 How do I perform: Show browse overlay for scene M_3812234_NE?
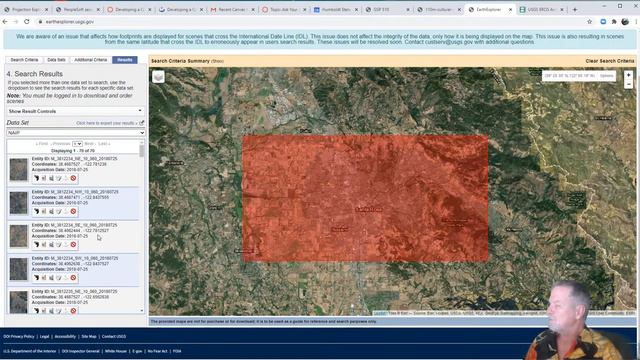click(x=44, y=178)
